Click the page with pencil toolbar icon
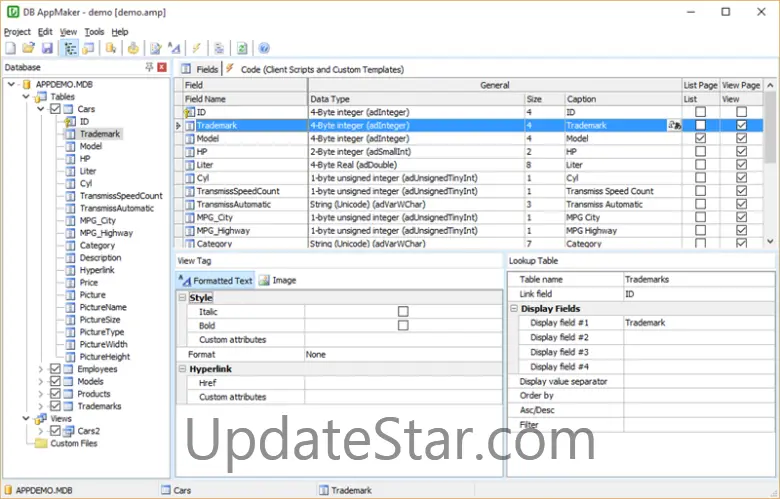The height and width of the screenshot is (499, 780). (x=156, y=48)
